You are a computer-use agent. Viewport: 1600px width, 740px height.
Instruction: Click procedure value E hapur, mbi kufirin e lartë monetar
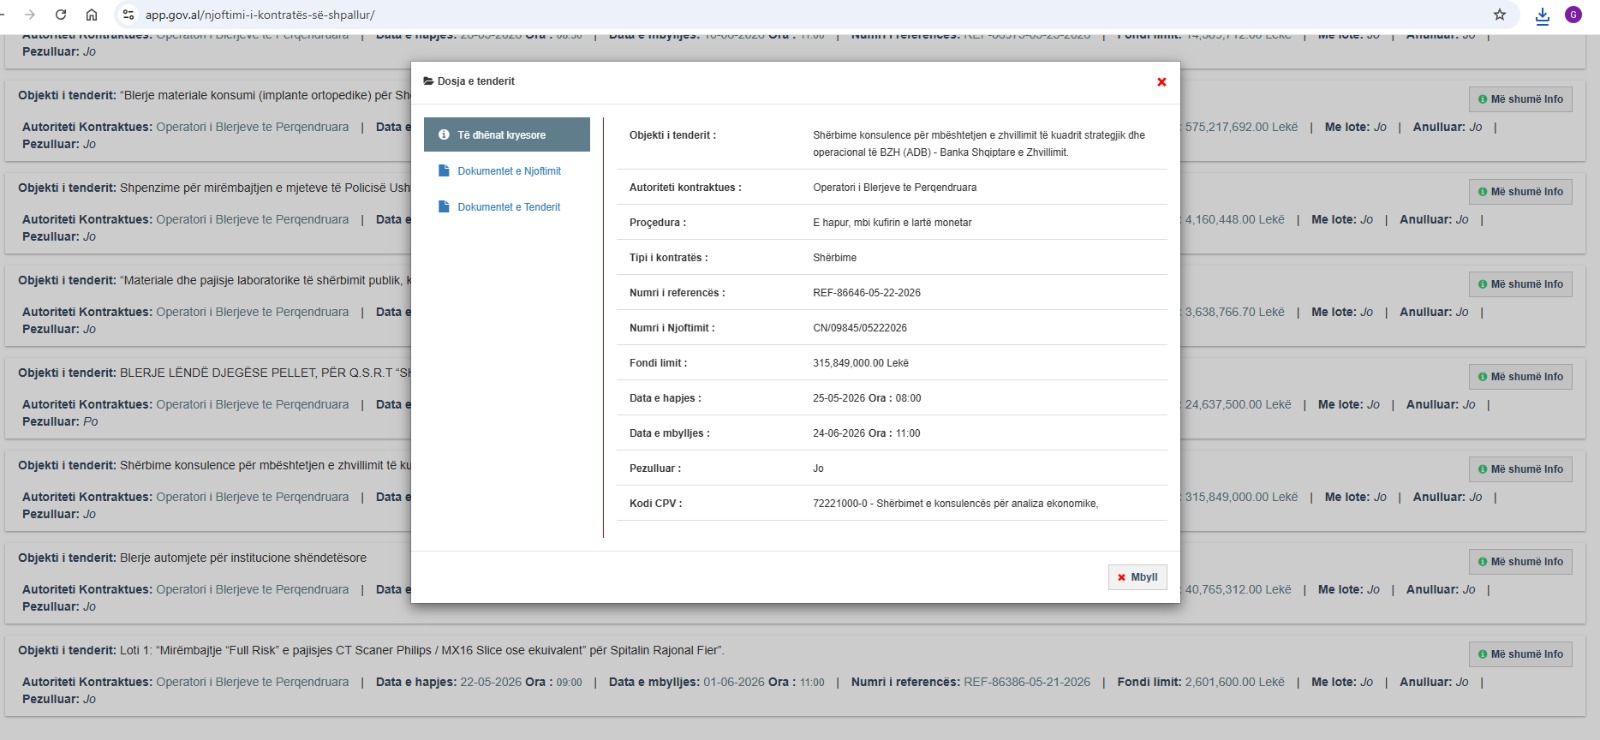892,223
